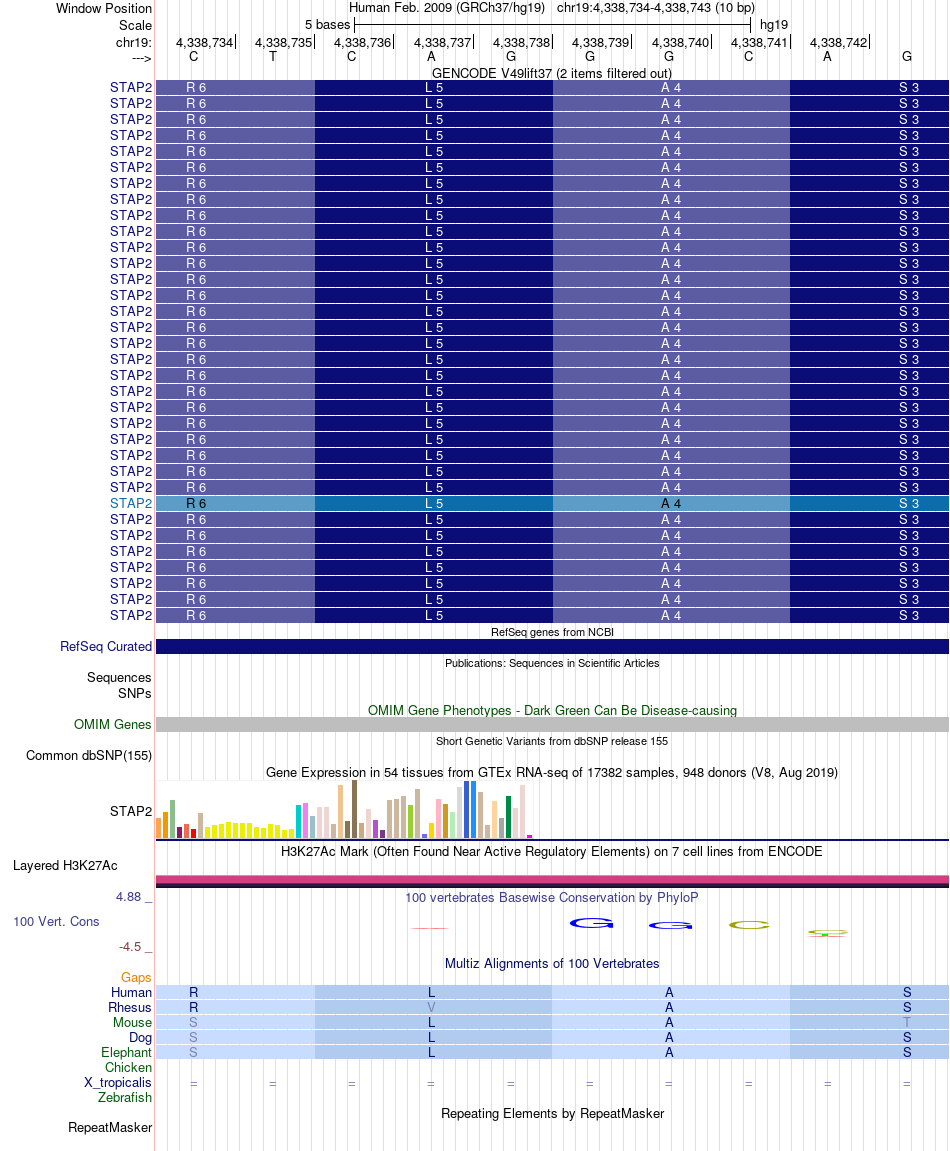Click the Sequences track label
The height and width of the screenshot is (1151, 950).
coord(119,678)
